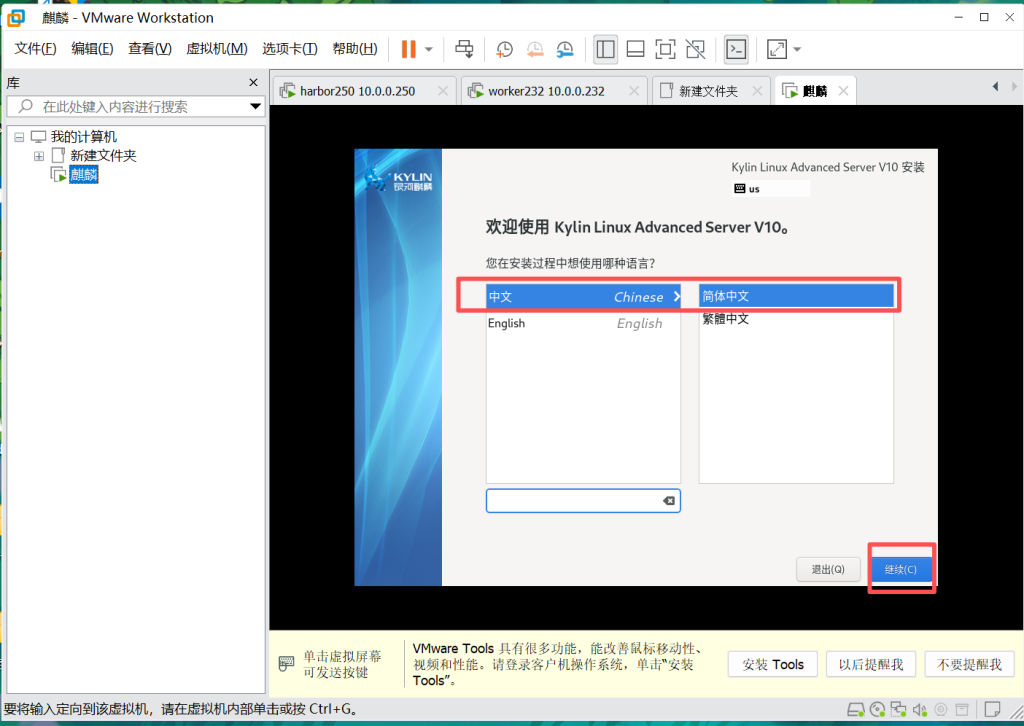The height and width of the screenshot is (726, 1024).
Task: Click the 继续(C) continue button
Action: point(901,569)
